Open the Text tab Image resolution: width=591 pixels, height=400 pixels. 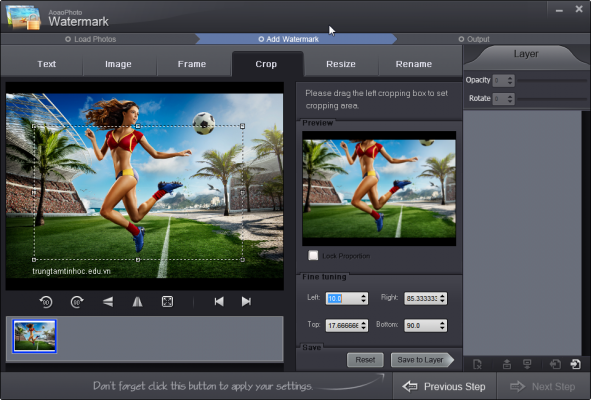click(47, 64)
